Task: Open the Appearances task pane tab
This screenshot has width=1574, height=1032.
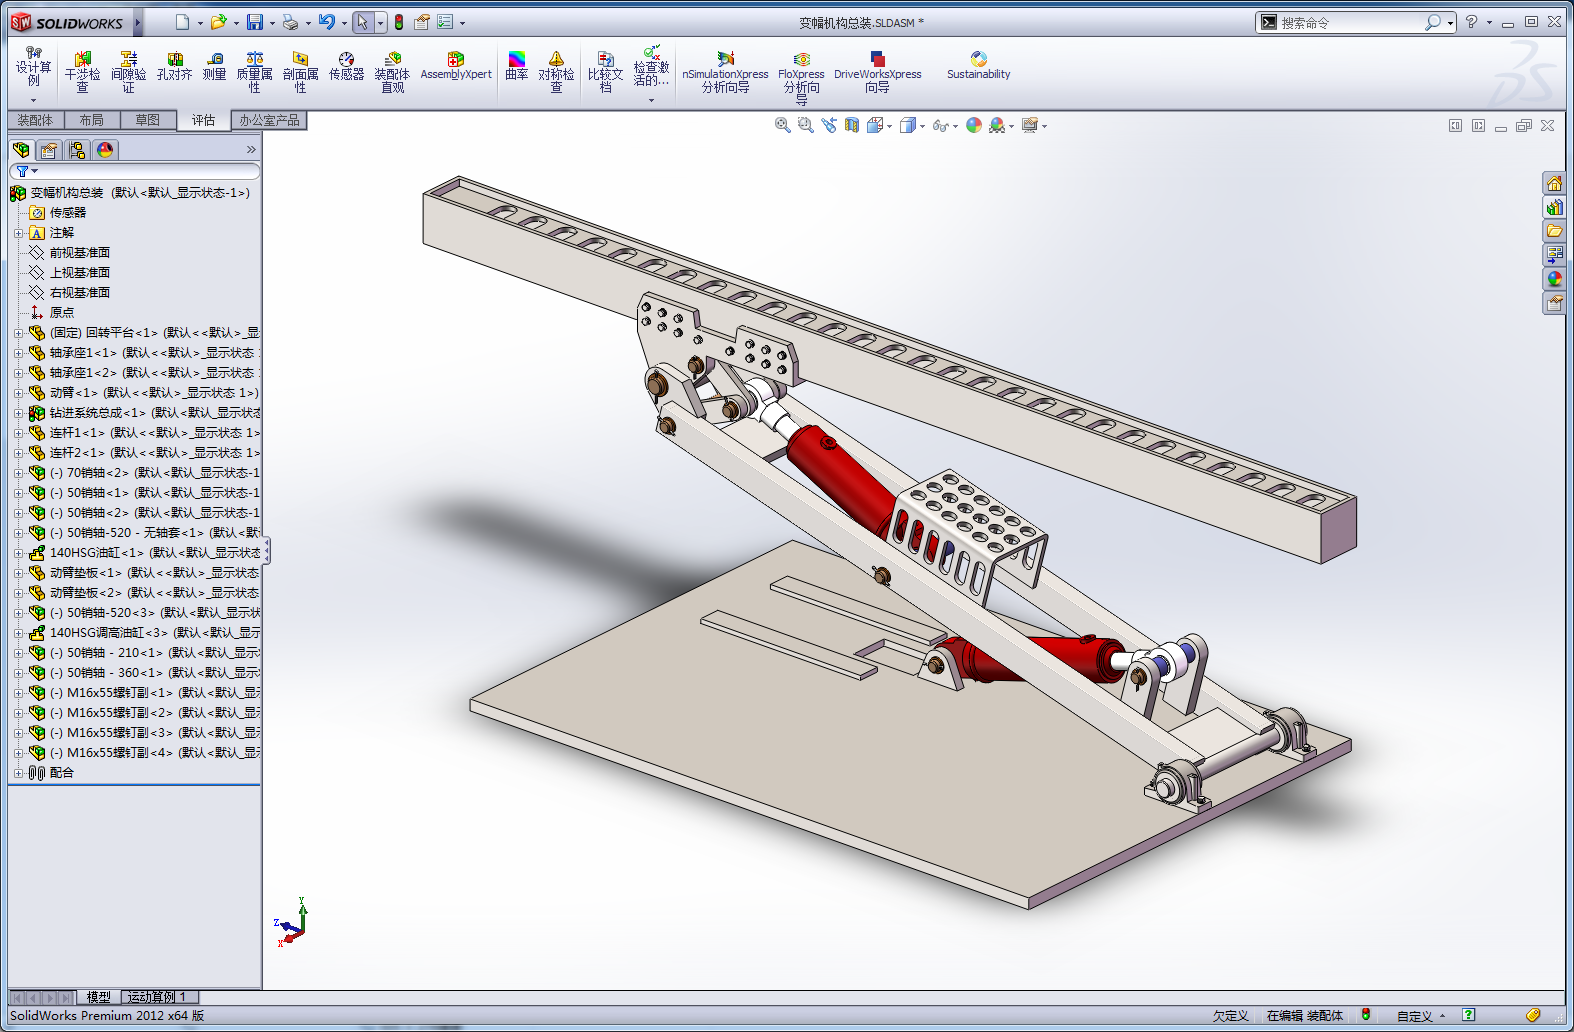Action: point(1554,279)
